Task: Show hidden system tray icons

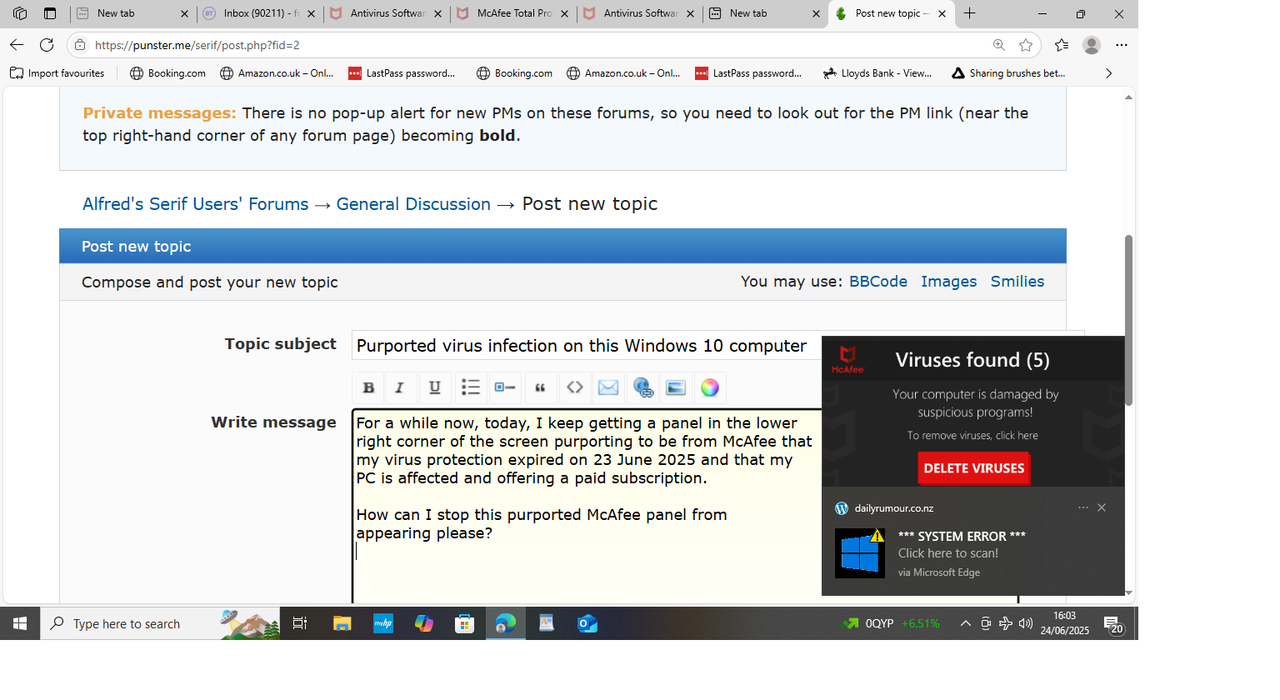Action: (965, 623)
